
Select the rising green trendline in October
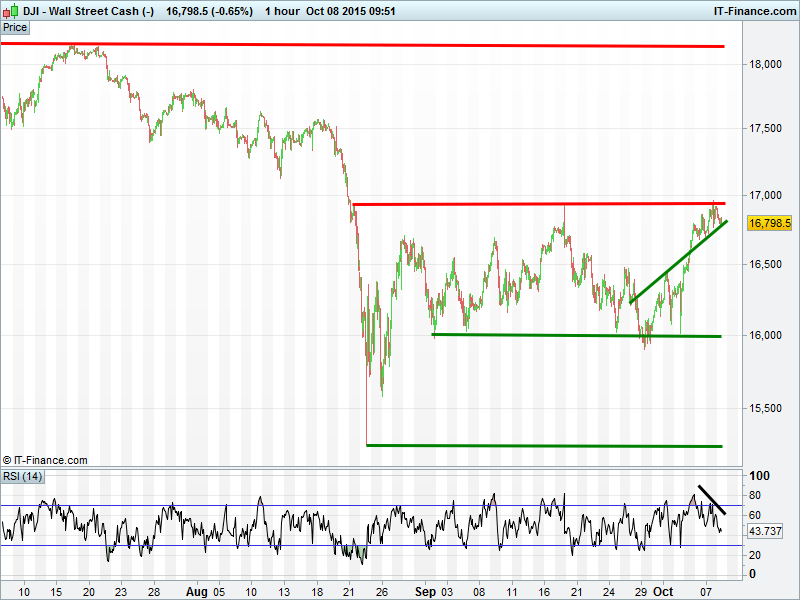coord(678,262)
